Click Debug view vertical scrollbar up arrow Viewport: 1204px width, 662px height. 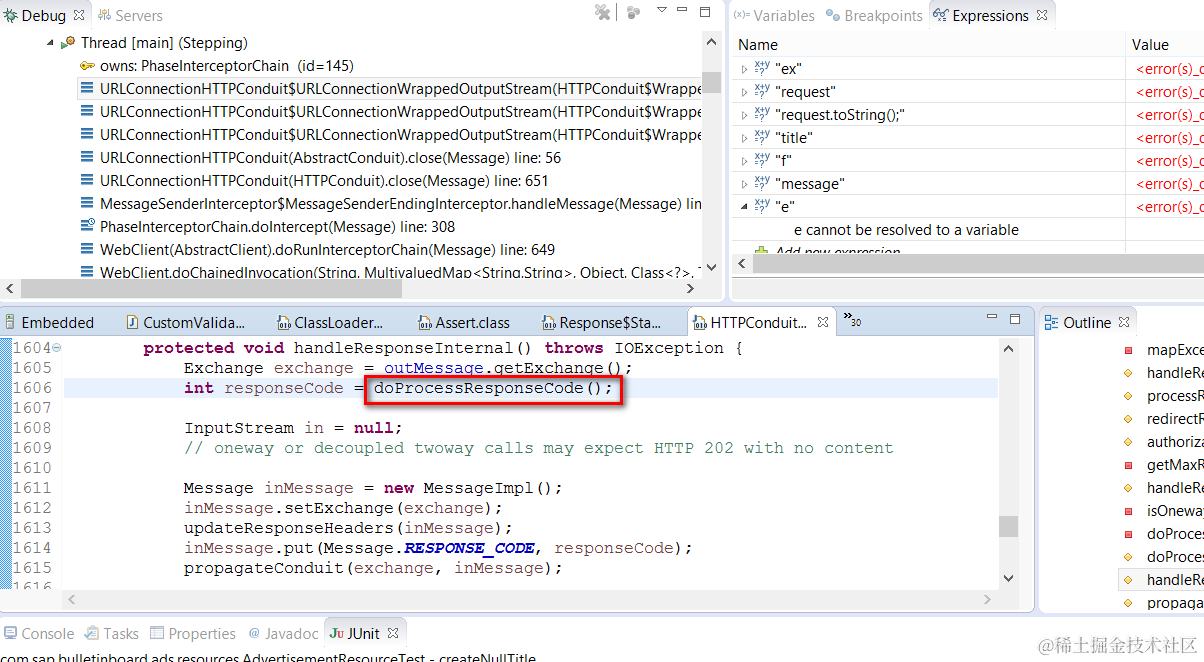(711, 41)
